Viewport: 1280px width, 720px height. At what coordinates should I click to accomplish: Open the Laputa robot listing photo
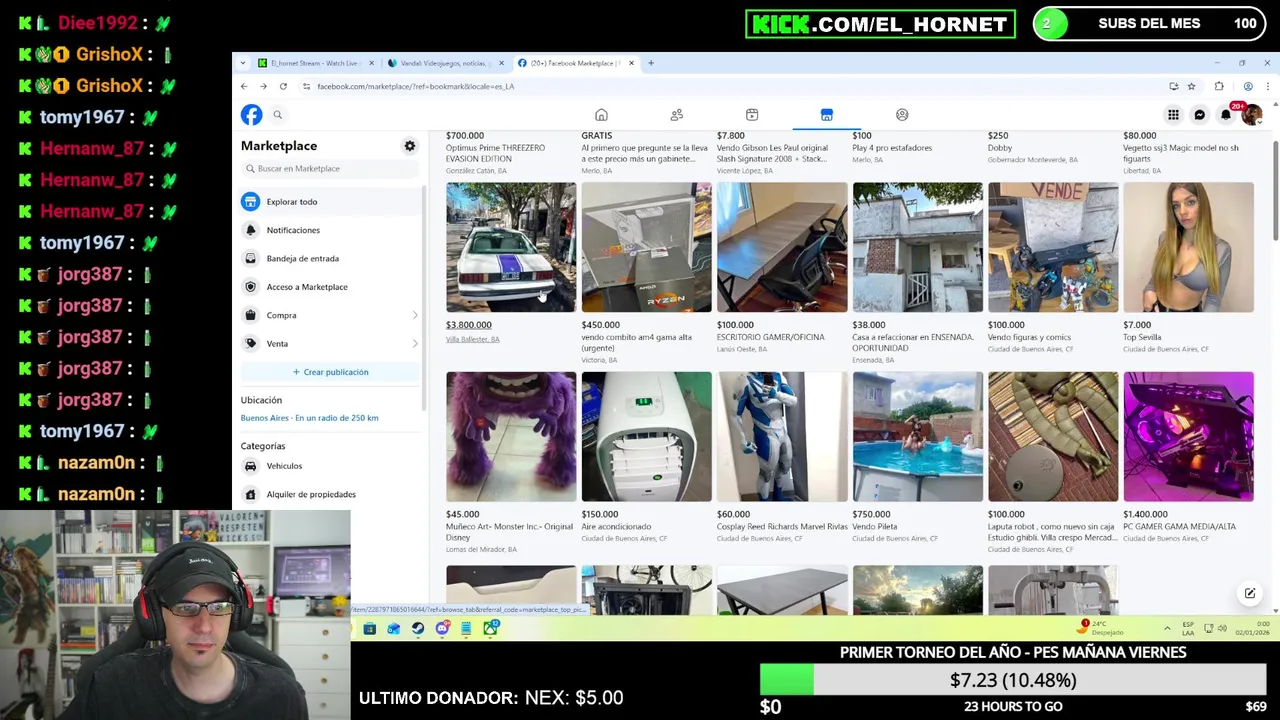[x=1053, y=437]
